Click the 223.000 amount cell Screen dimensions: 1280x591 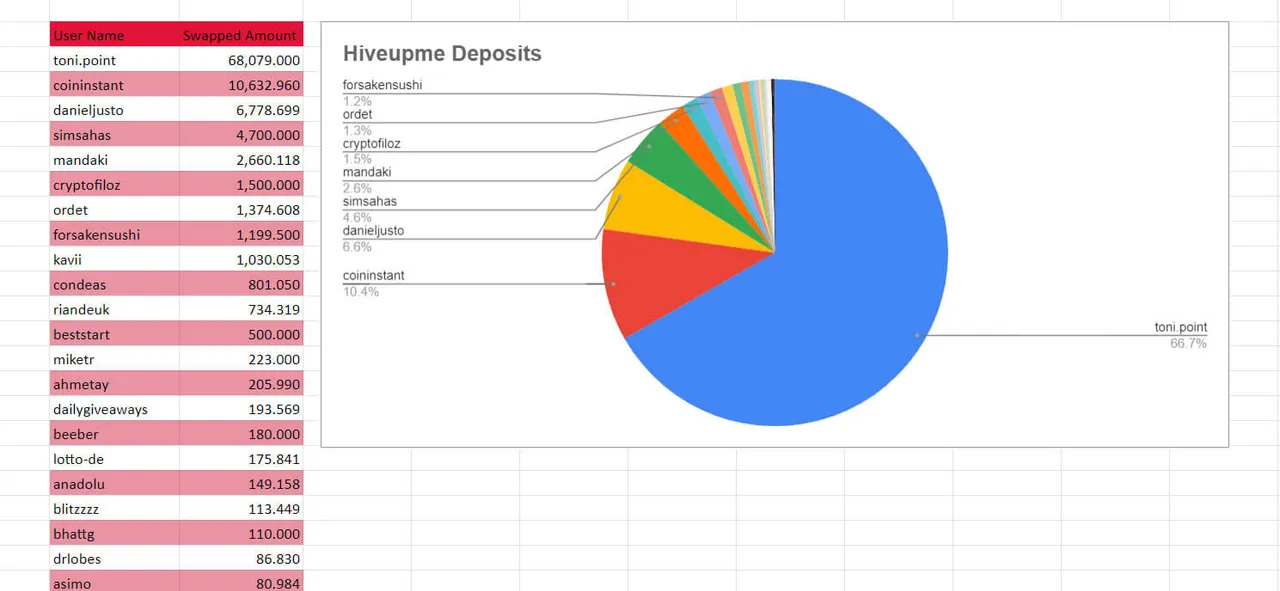coord(241,360)
